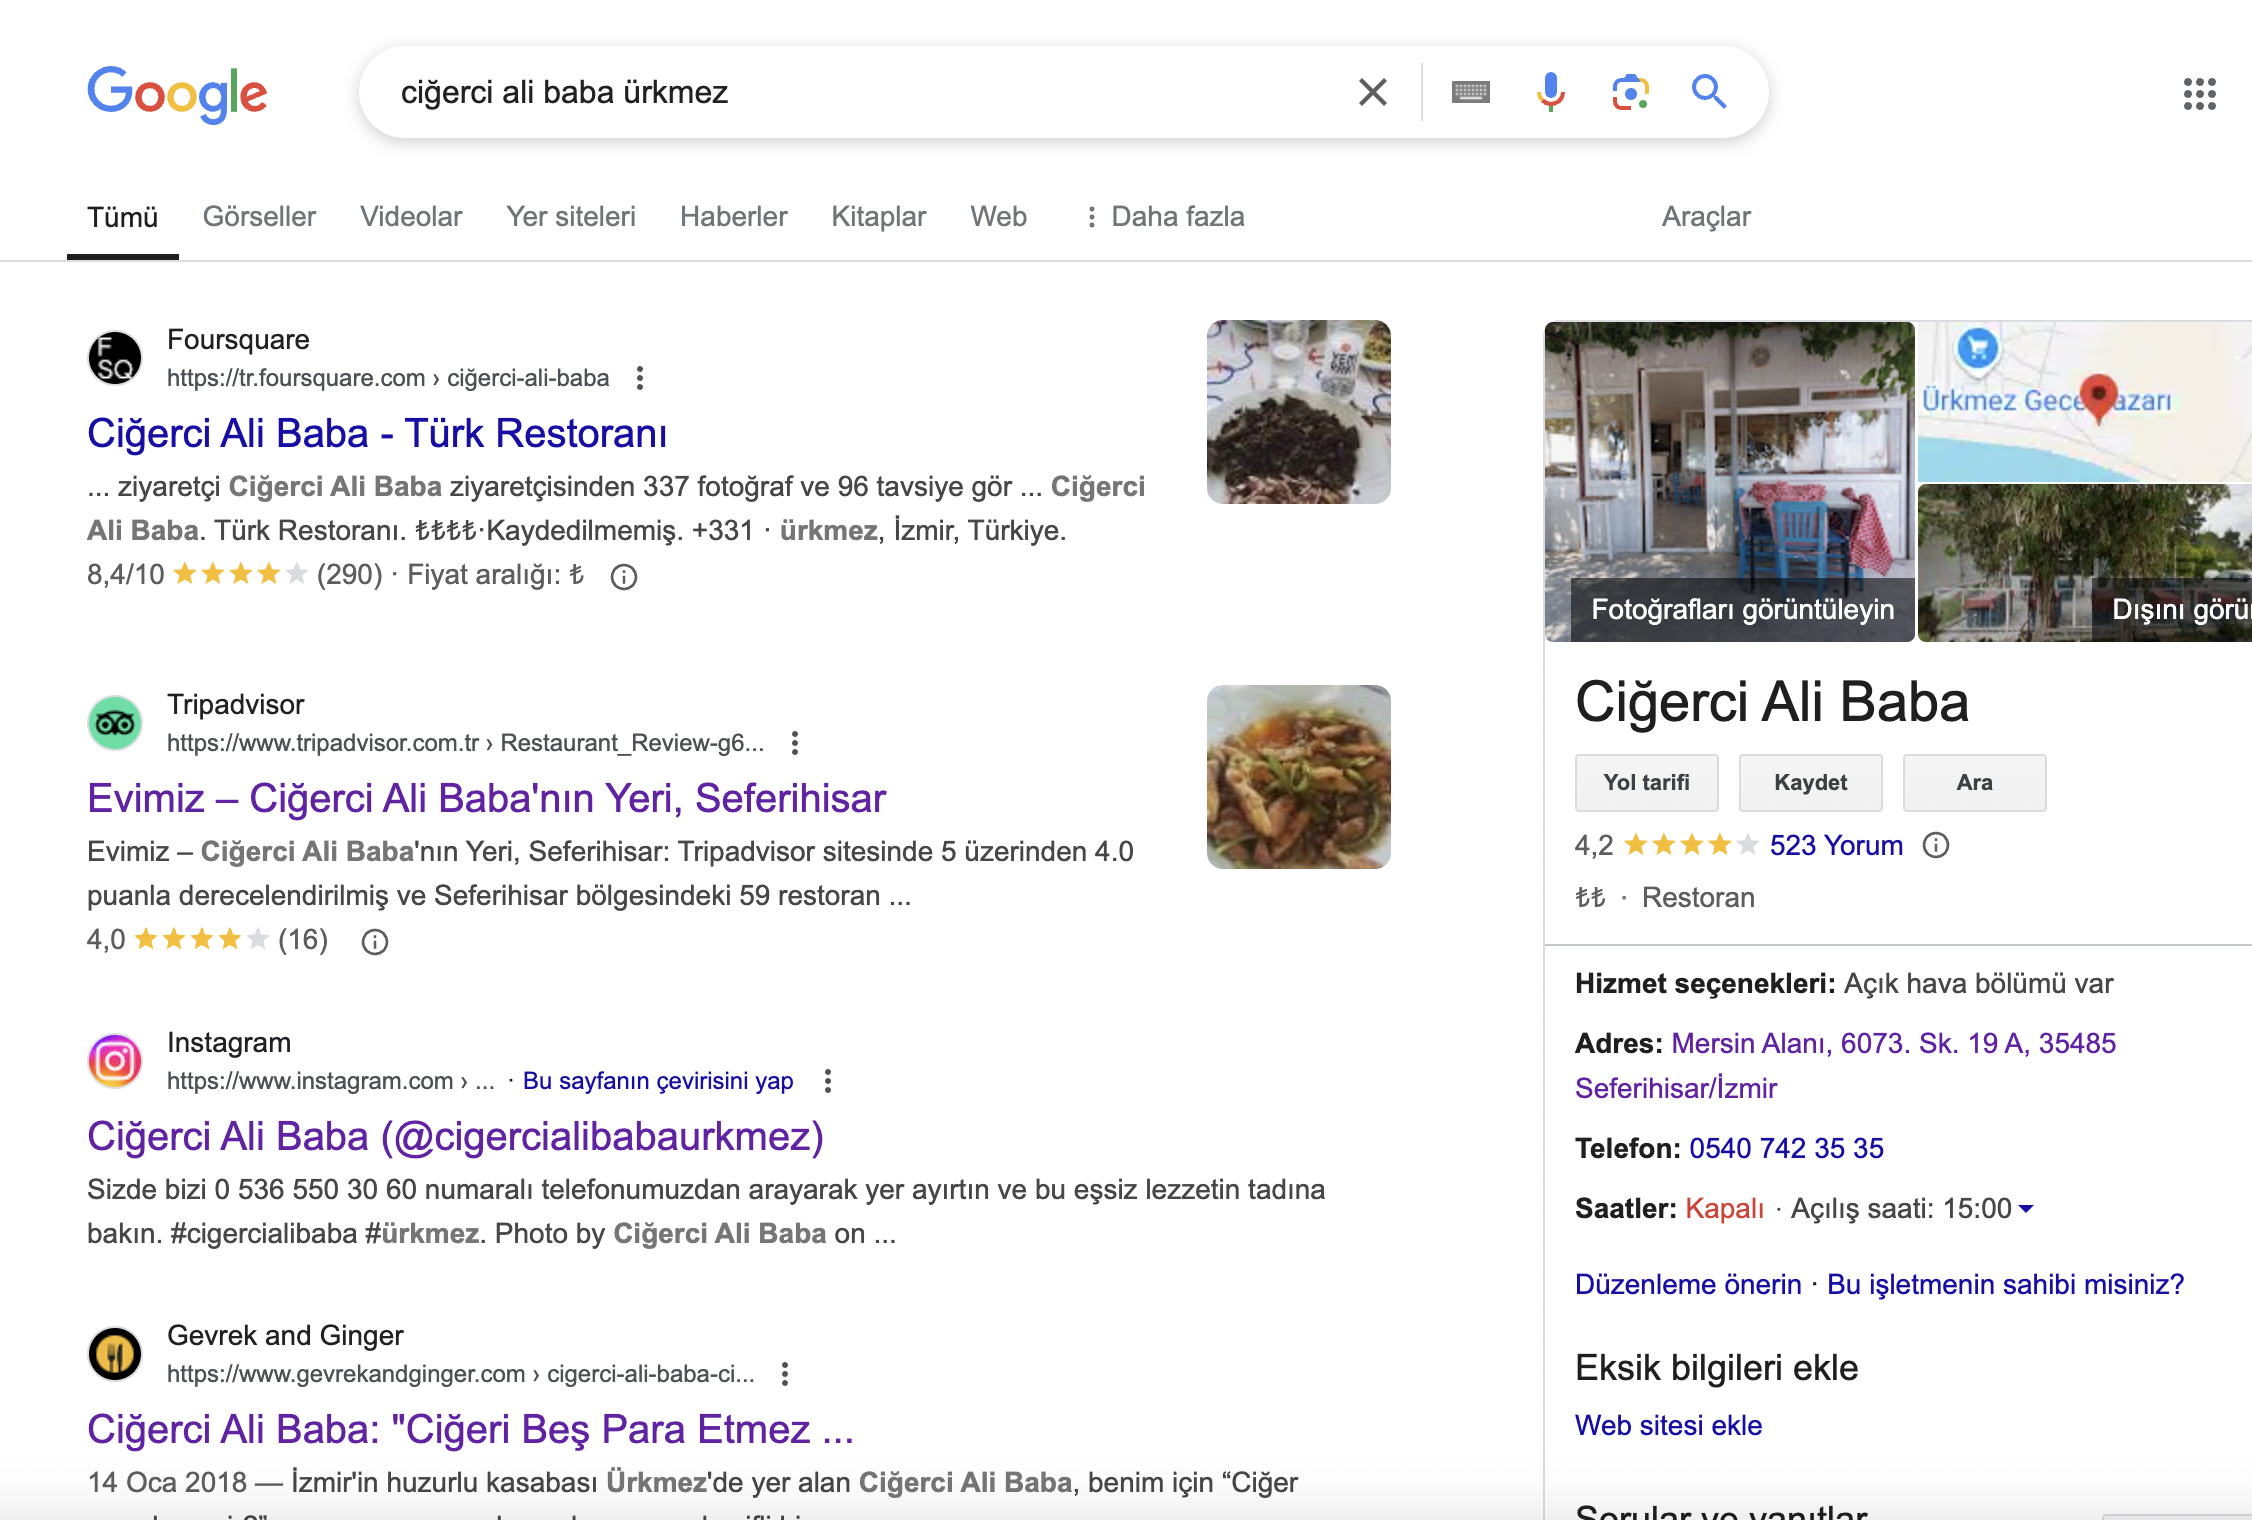
Task: Click the Tripadvisor URL breadcrumb text
Action: coord(465,743)
